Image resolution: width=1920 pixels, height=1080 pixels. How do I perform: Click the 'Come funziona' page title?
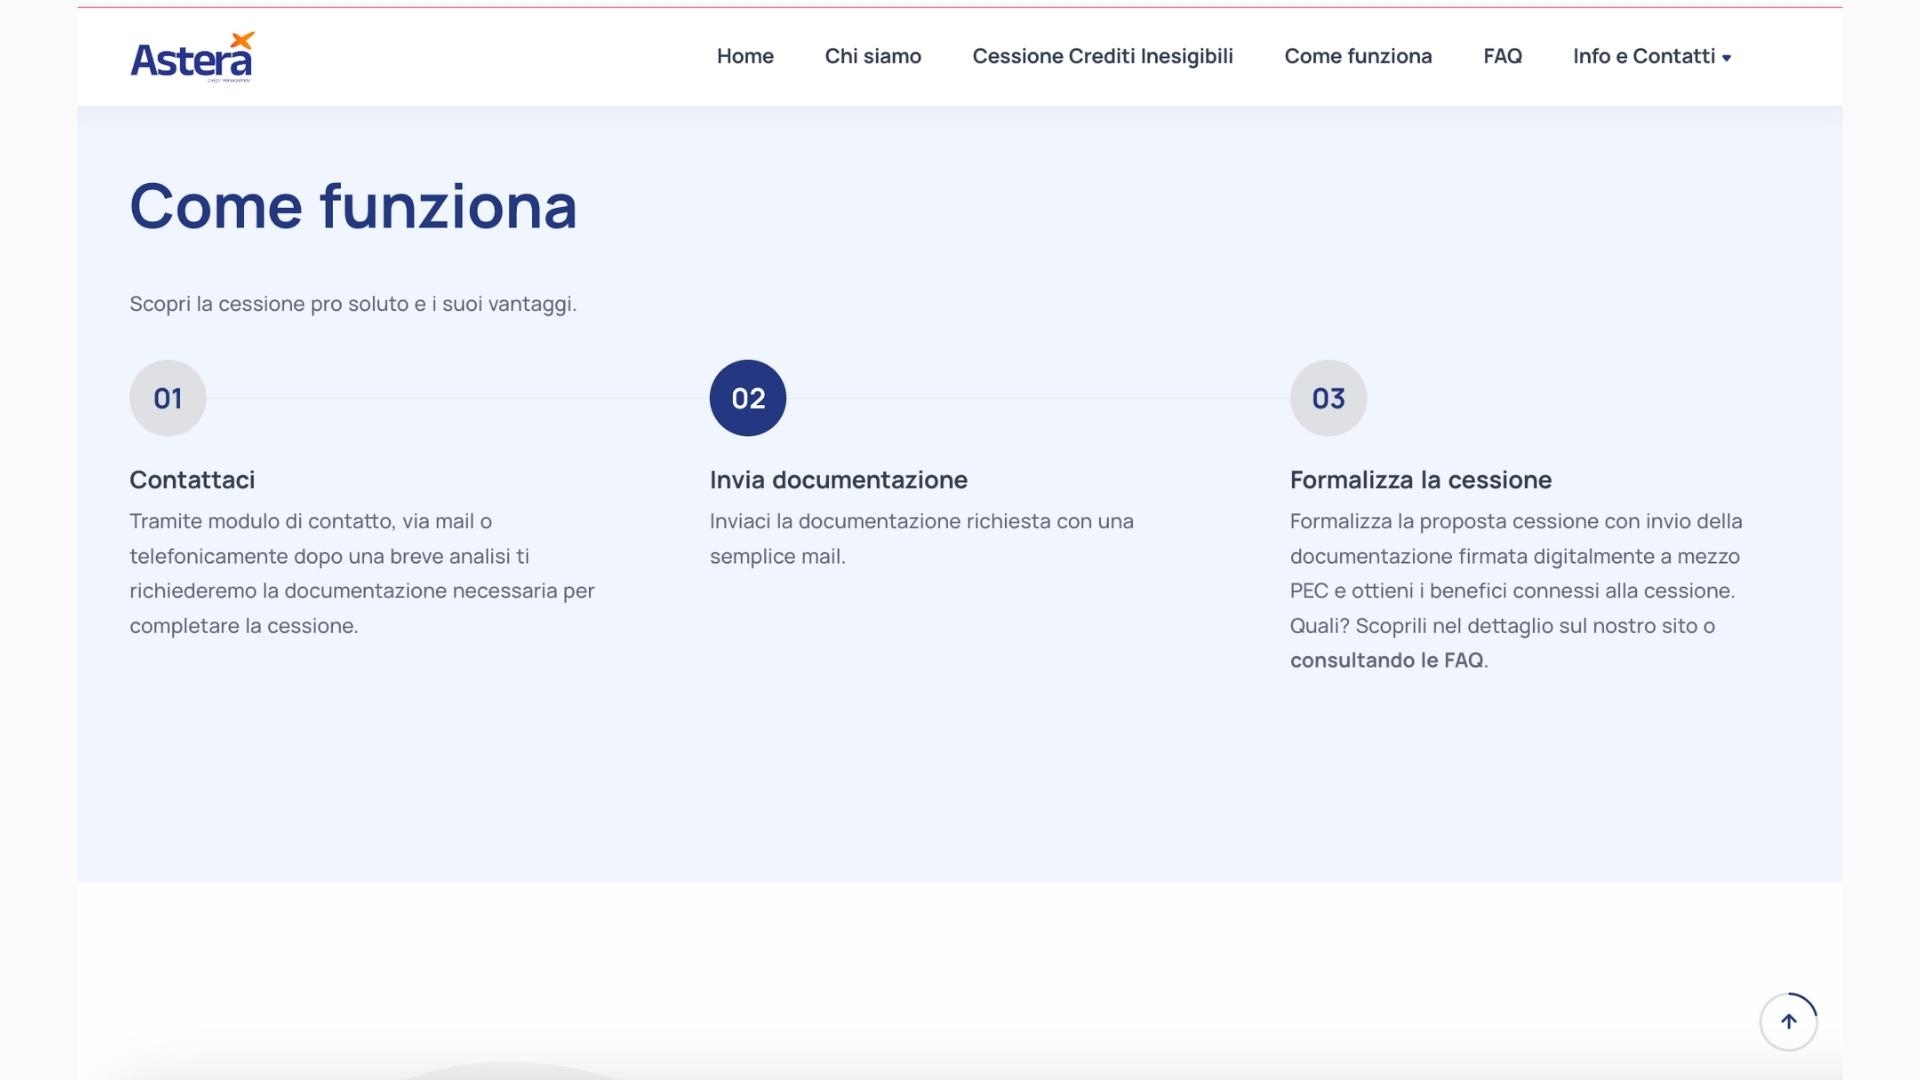point(353,207)
